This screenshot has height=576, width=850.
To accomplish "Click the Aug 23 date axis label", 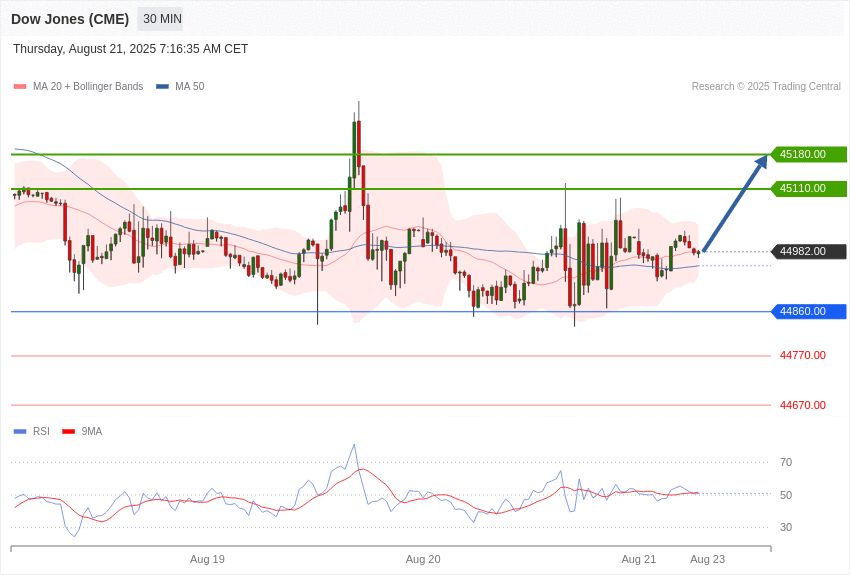I will coord(707,559).
